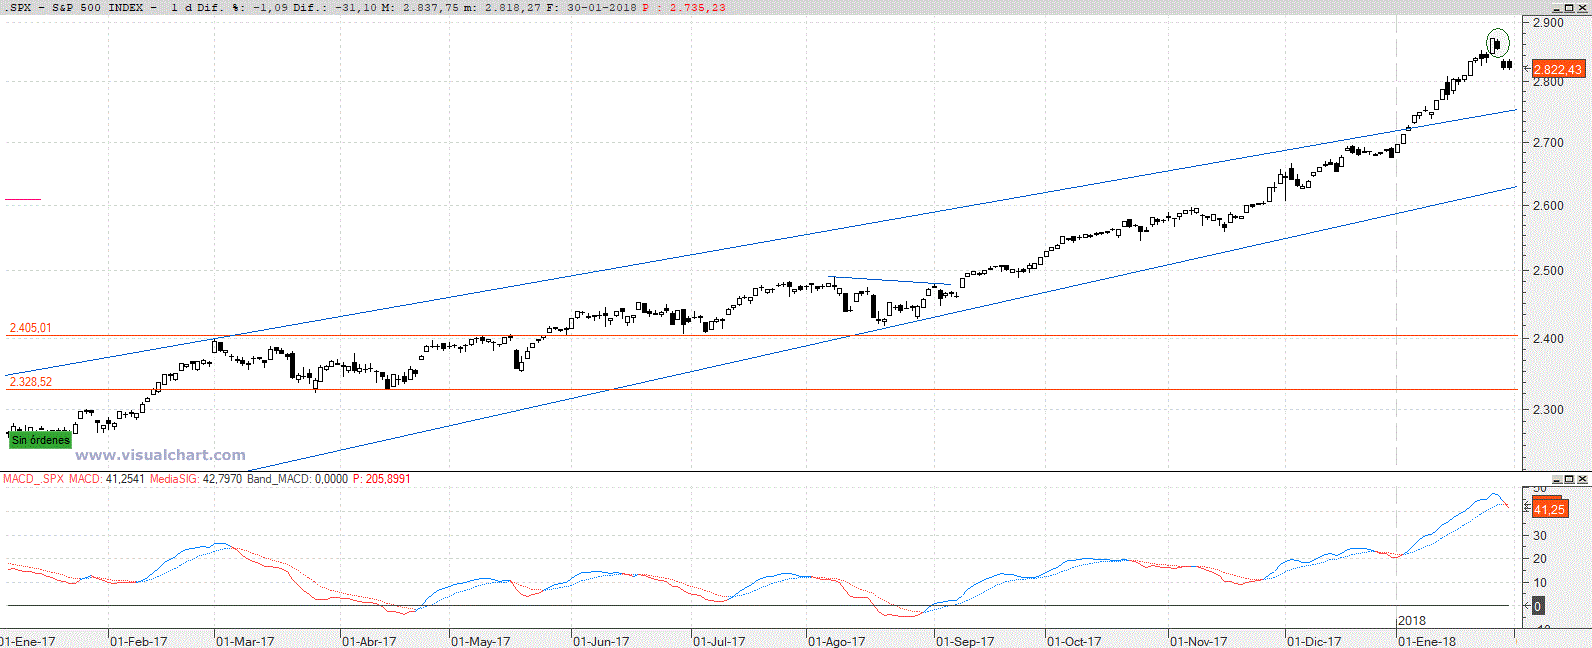Click the green 'Sin órdenes' label
Image resolution: width=1592 pixels, height=648 pixels.
coord(40,440)
